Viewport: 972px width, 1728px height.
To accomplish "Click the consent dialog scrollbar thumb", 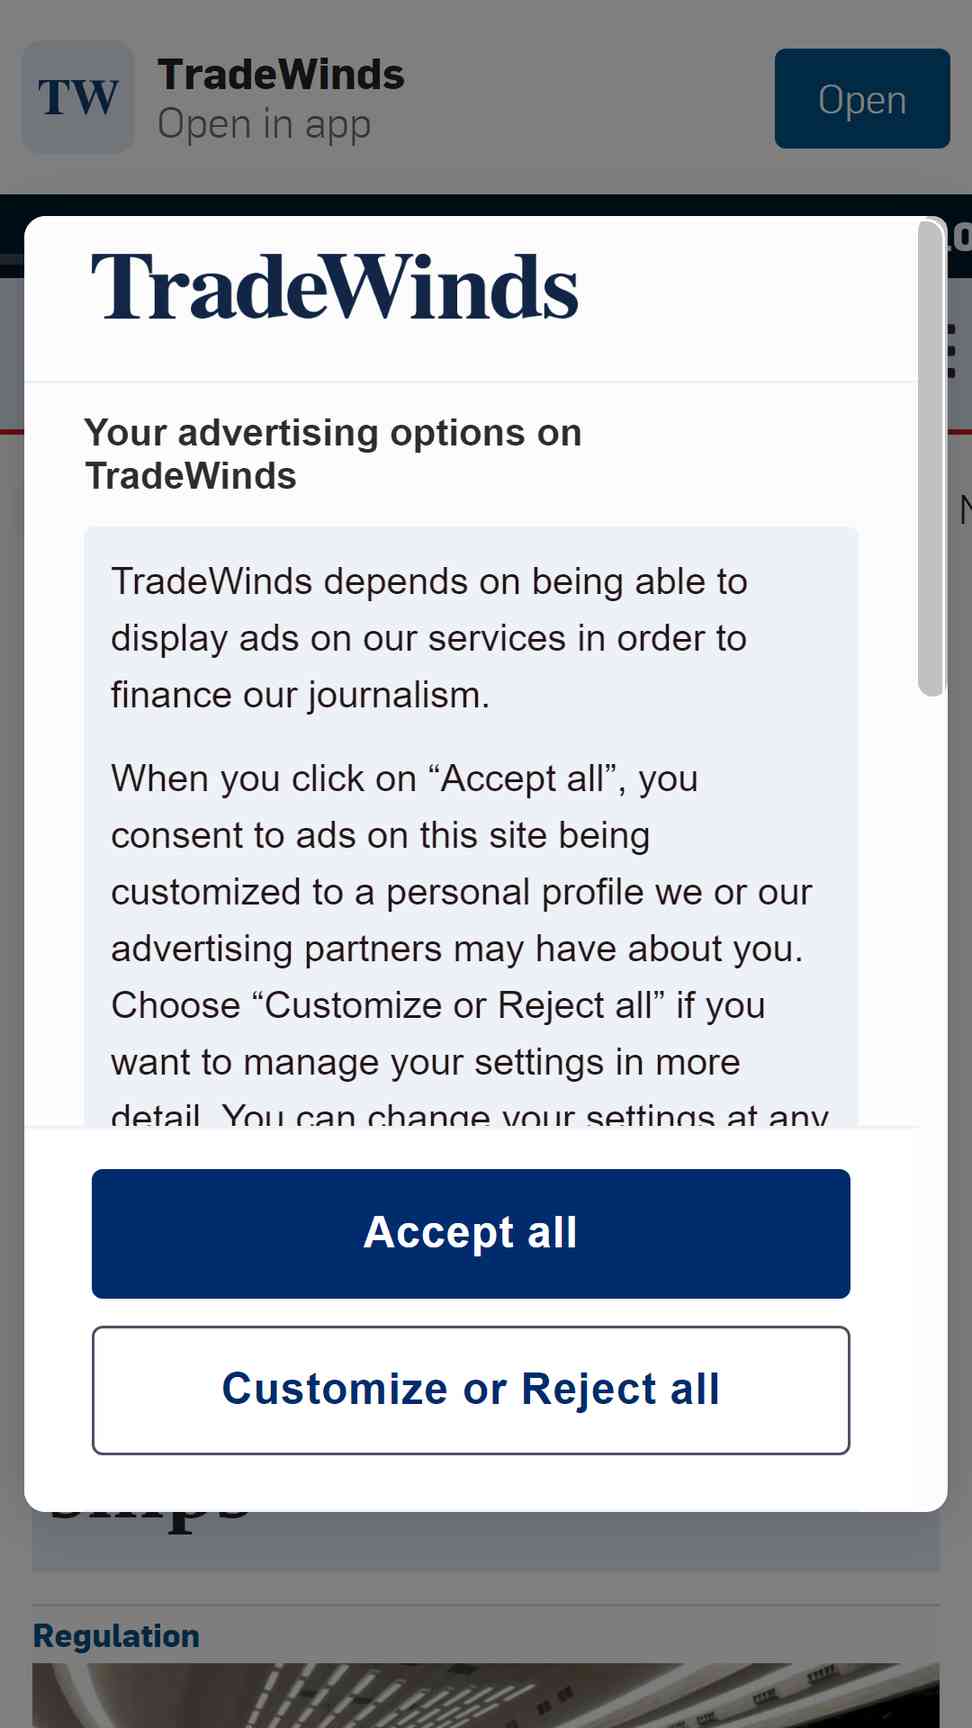I will click(931, 457).
